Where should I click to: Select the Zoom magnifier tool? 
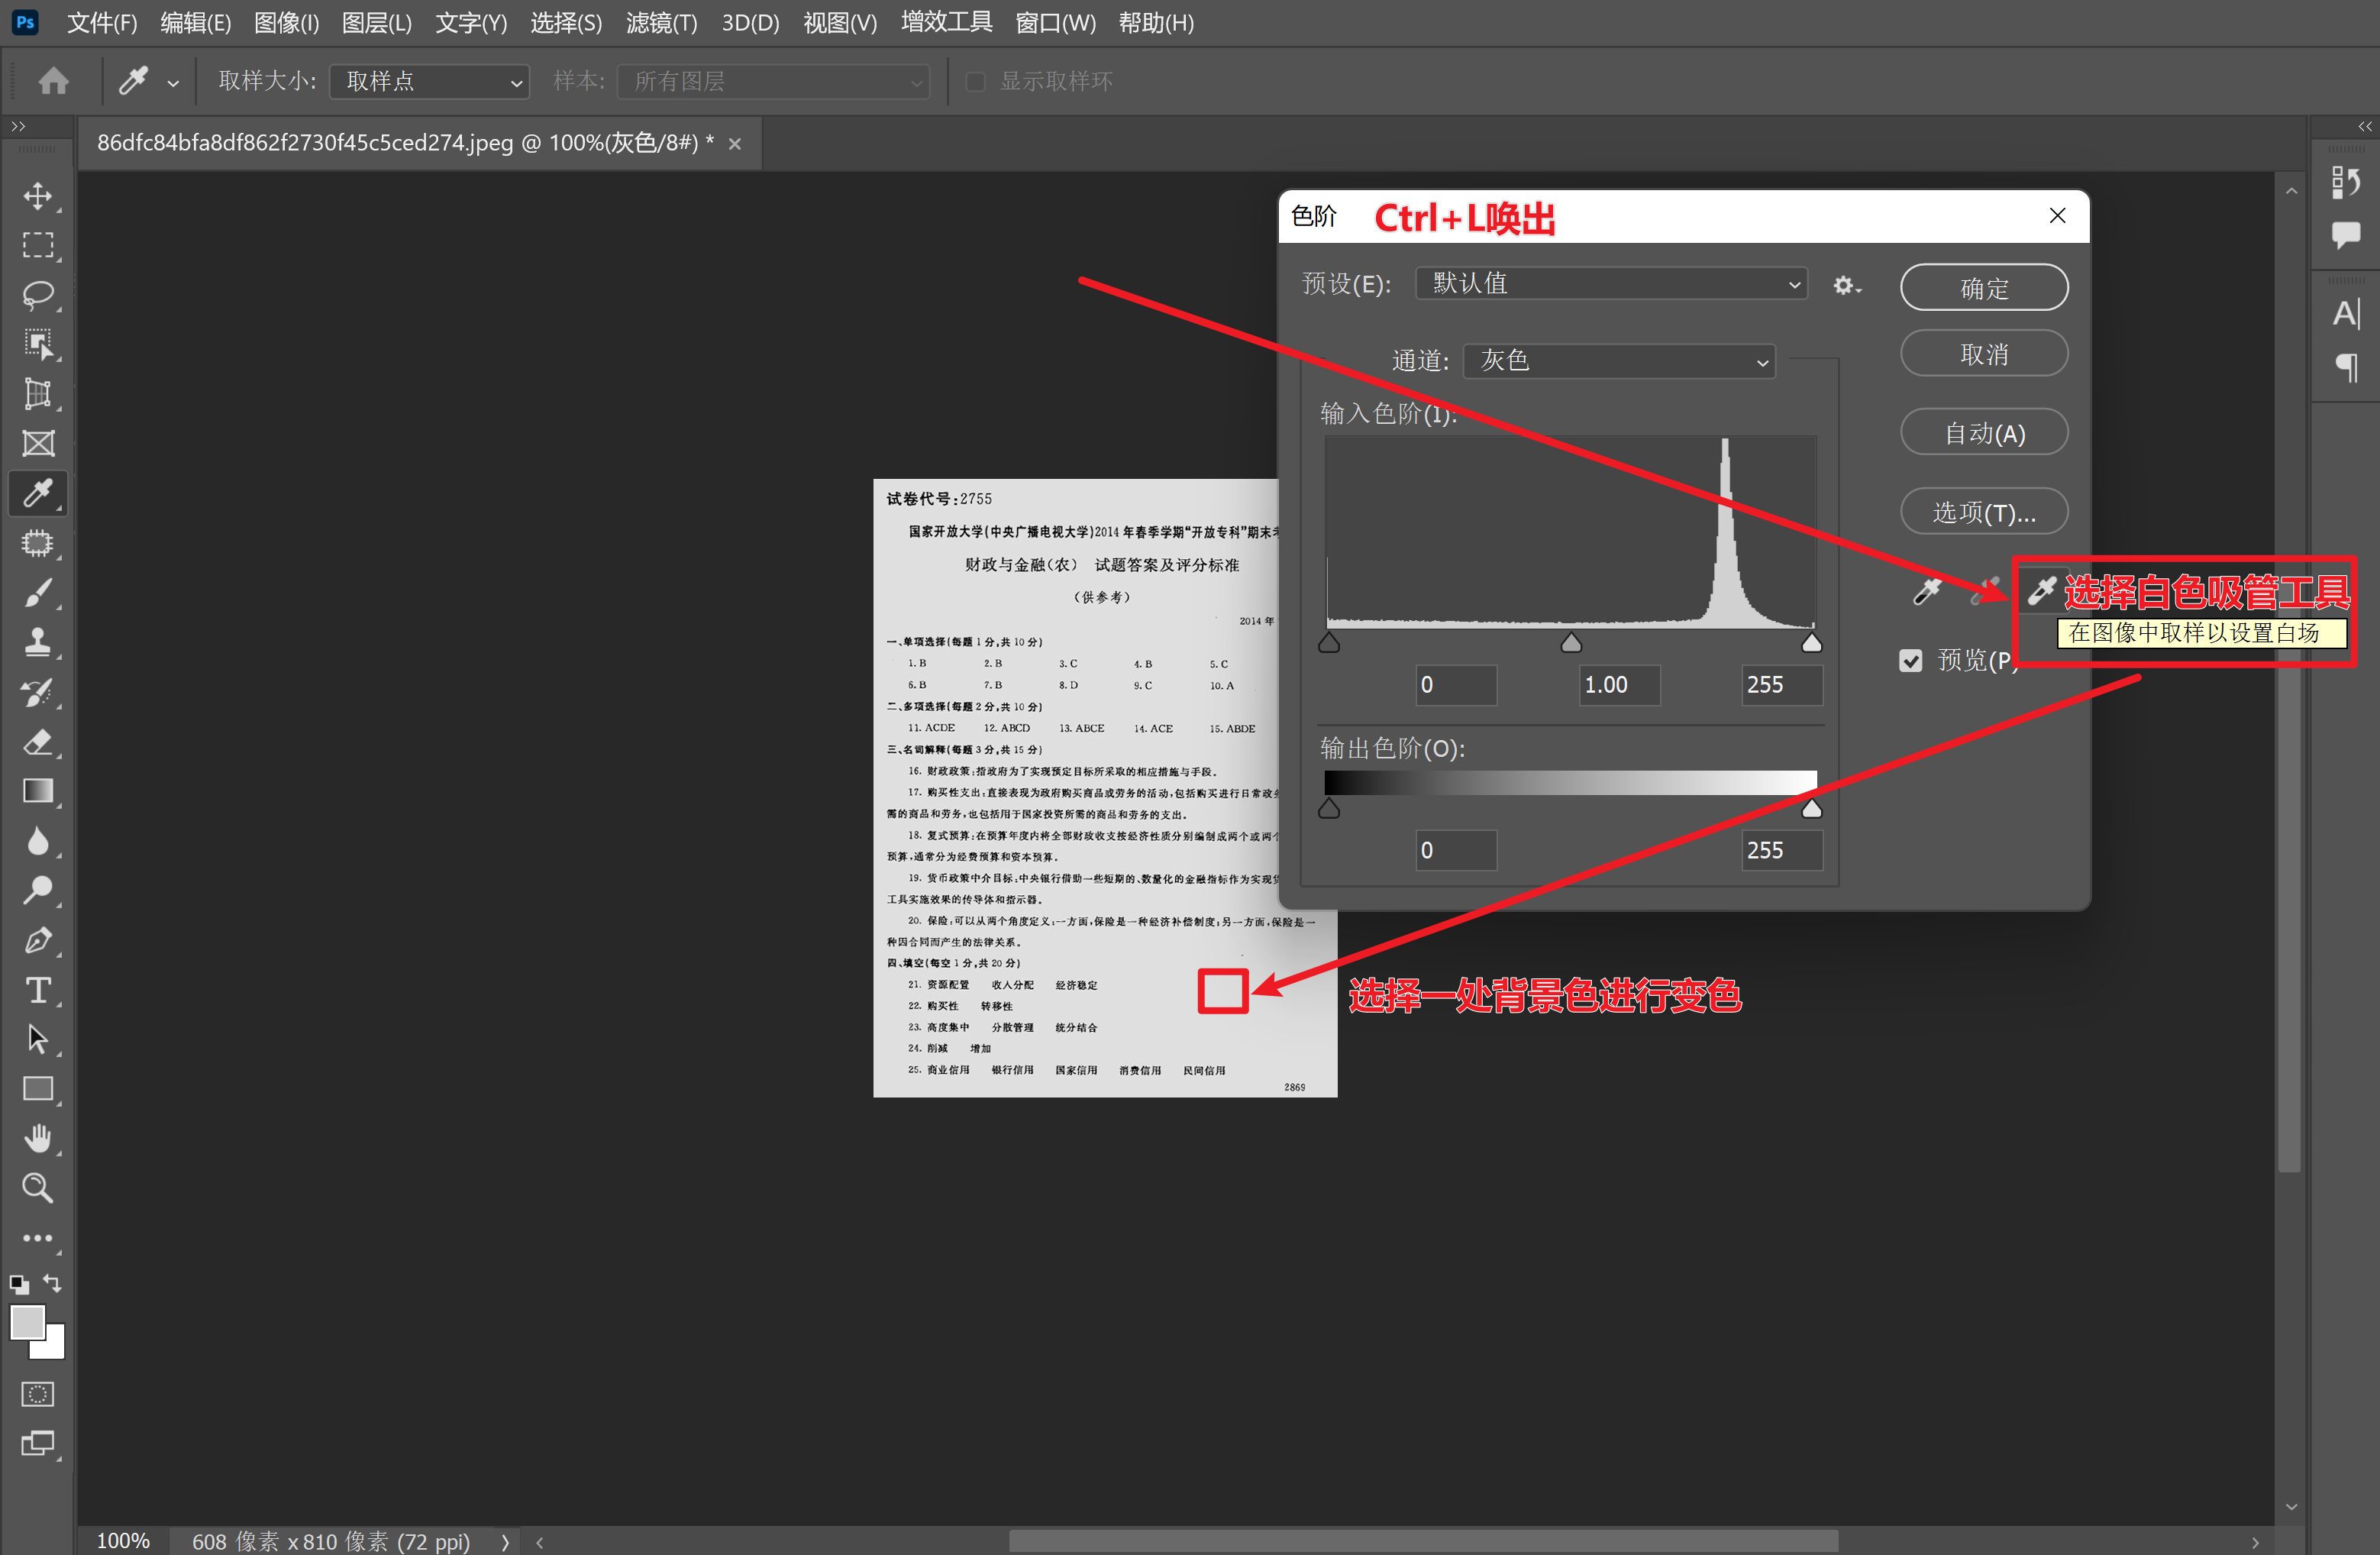(38, 1188)
